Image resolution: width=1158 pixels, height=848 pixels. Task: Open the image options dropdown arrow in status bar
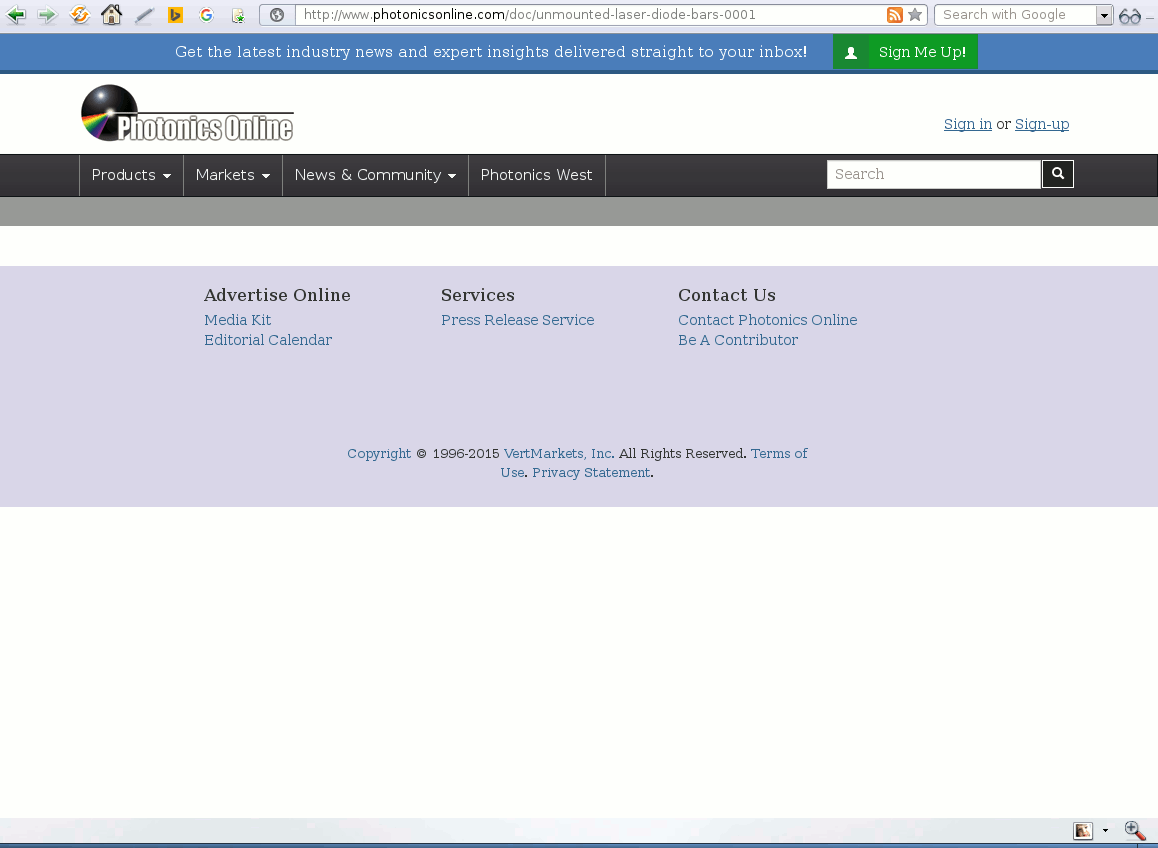point(1106,830)
